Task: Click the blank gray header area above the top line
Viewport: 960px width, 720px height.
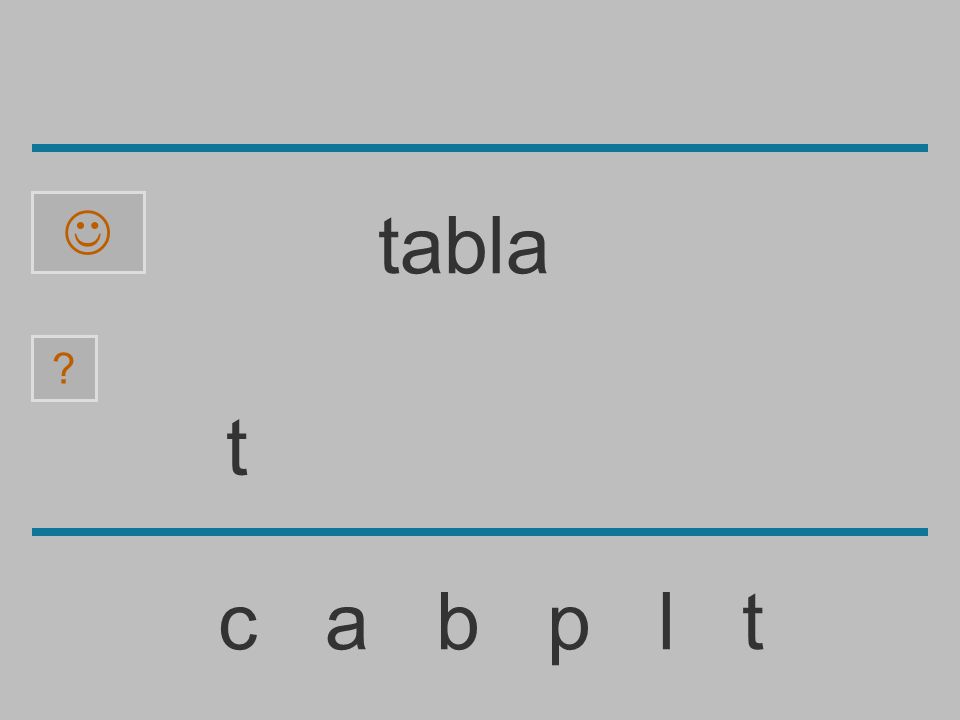Action: 480,72
